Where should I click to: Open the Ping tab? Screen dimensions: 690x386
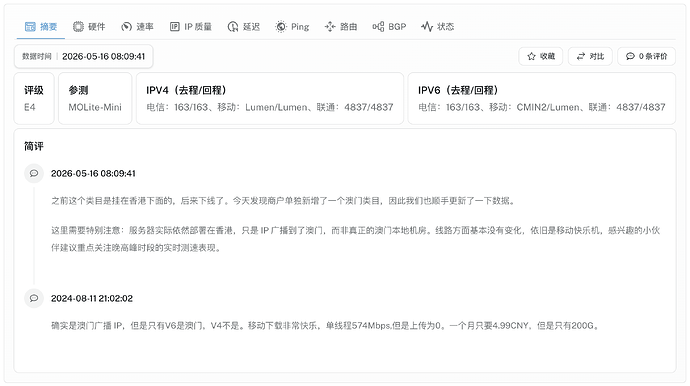(x=292, y=27)
